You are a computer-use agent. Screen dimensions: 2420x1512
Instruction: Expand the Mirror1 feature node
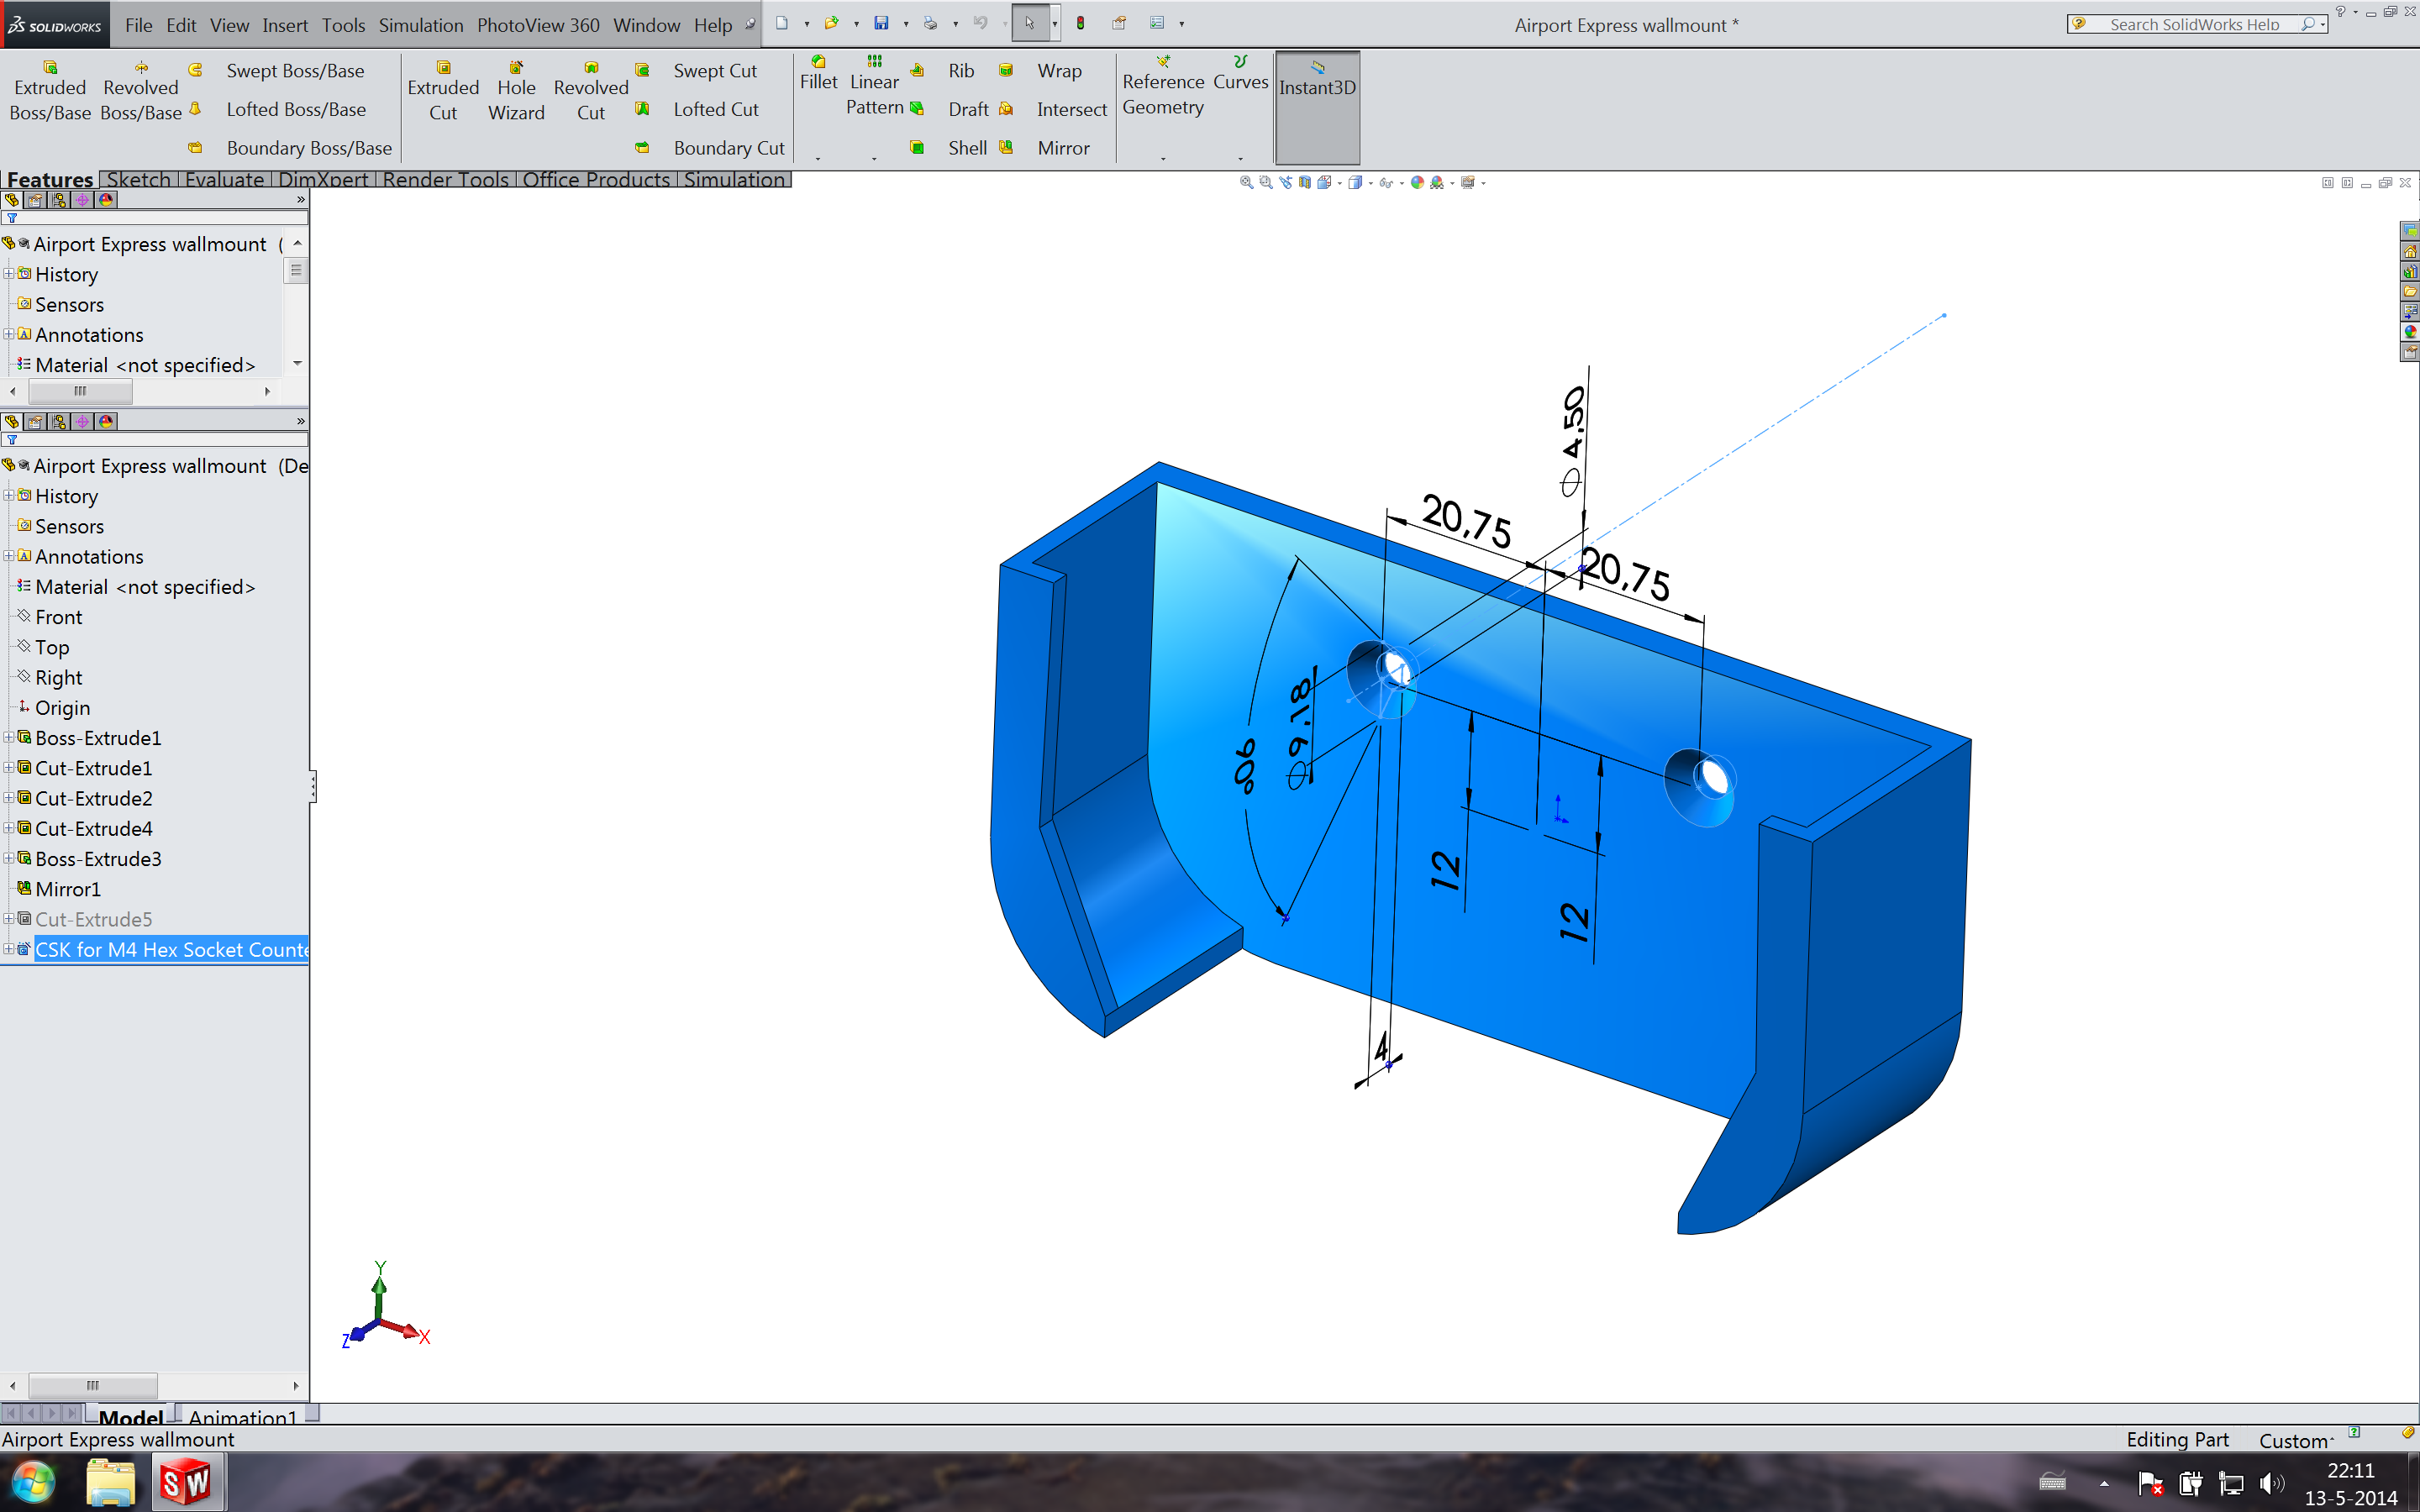pos(13,889)
